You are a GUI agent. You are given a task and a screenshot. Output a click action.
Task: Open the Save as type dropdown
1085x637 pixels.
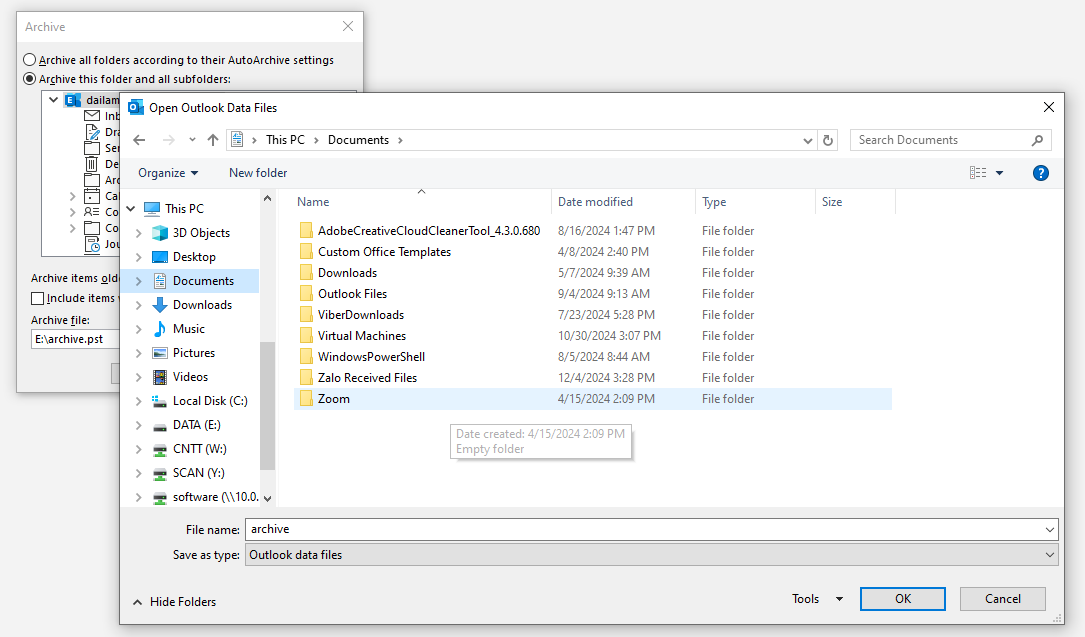click(651, 555)
